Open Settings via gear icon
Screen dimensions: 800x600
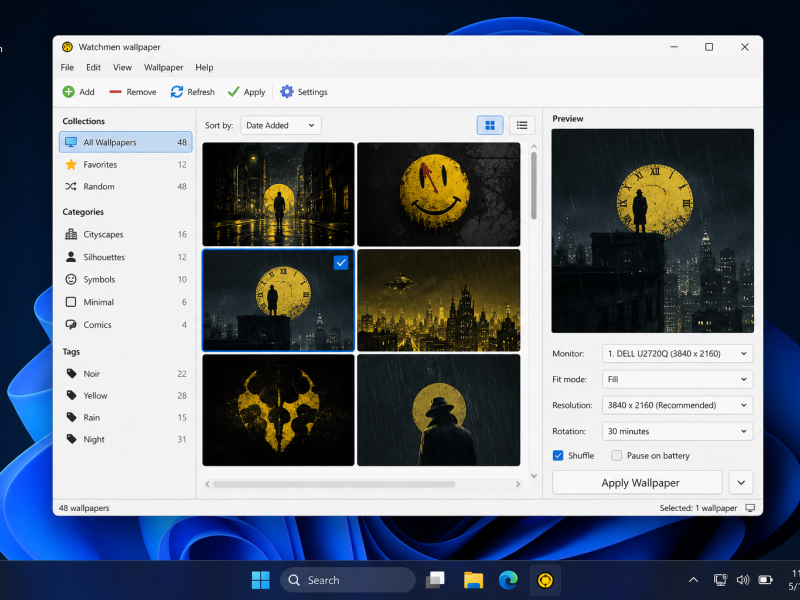click(x=287, y=92)
